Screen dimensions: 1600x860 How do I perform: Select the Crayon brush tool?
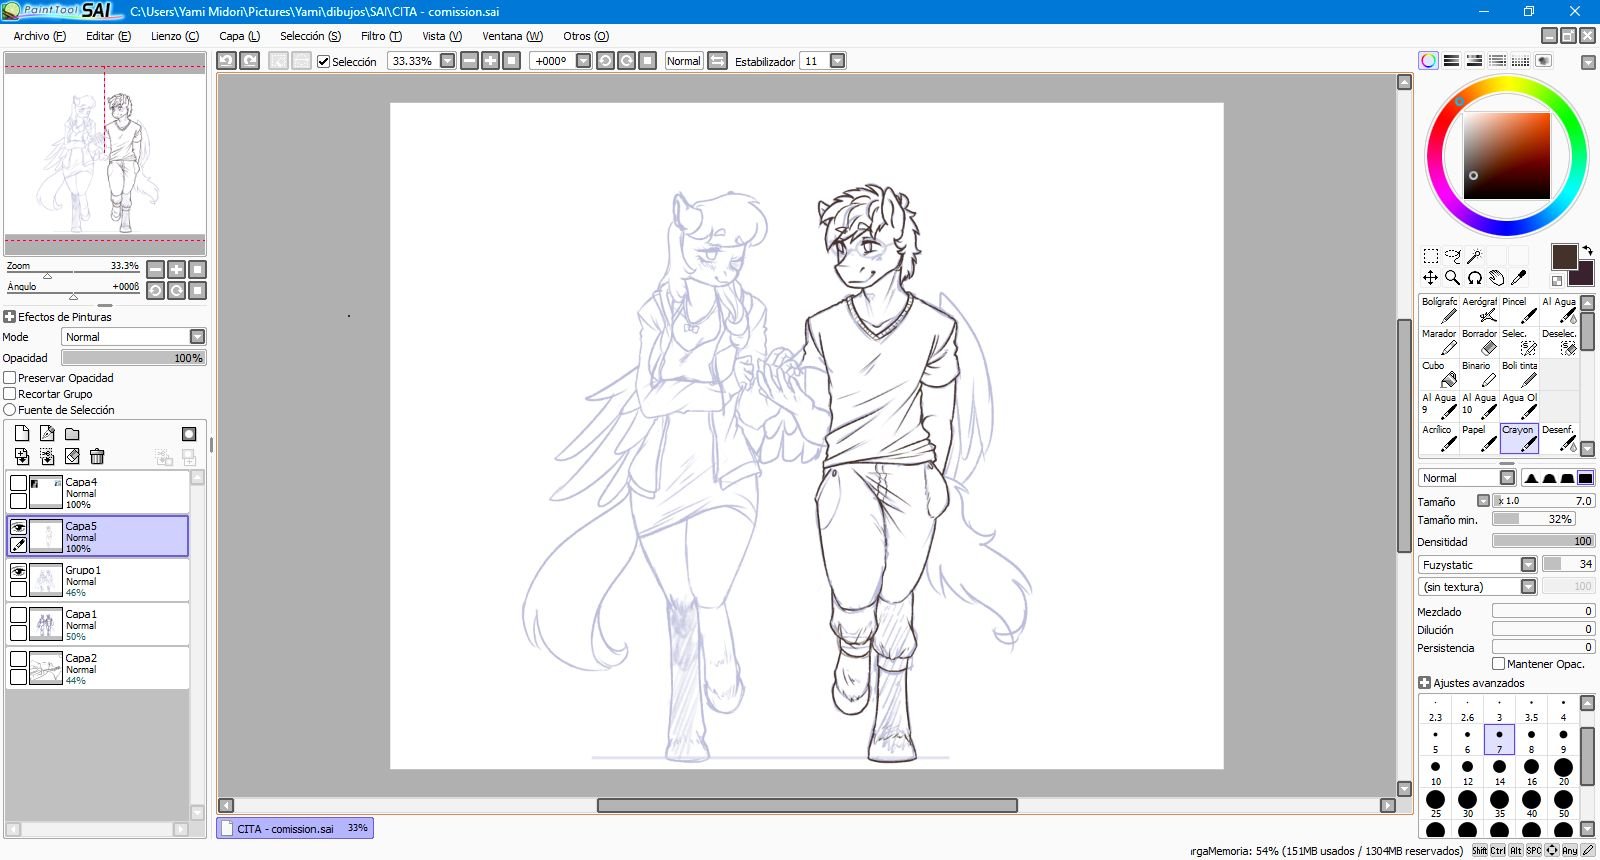(1519, 438)
